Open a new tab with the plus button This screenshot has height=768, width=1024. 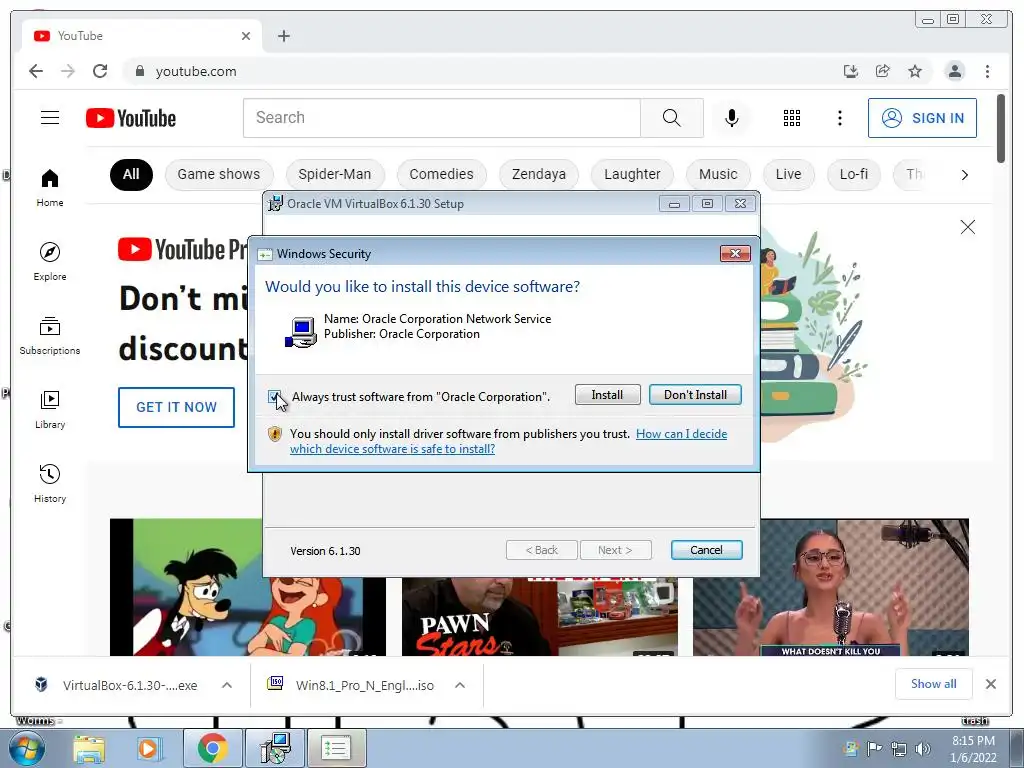(x=283, y=36)
